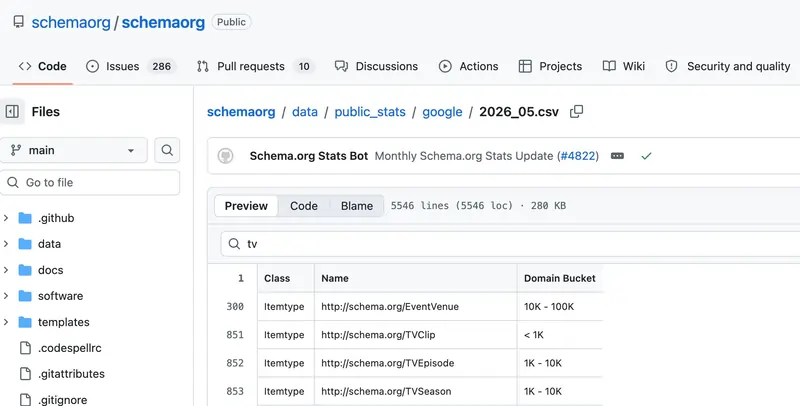Open the .codespellrc file
Image resolution: width=800 pixels, height=406 pixels.
tap(69, 348)
